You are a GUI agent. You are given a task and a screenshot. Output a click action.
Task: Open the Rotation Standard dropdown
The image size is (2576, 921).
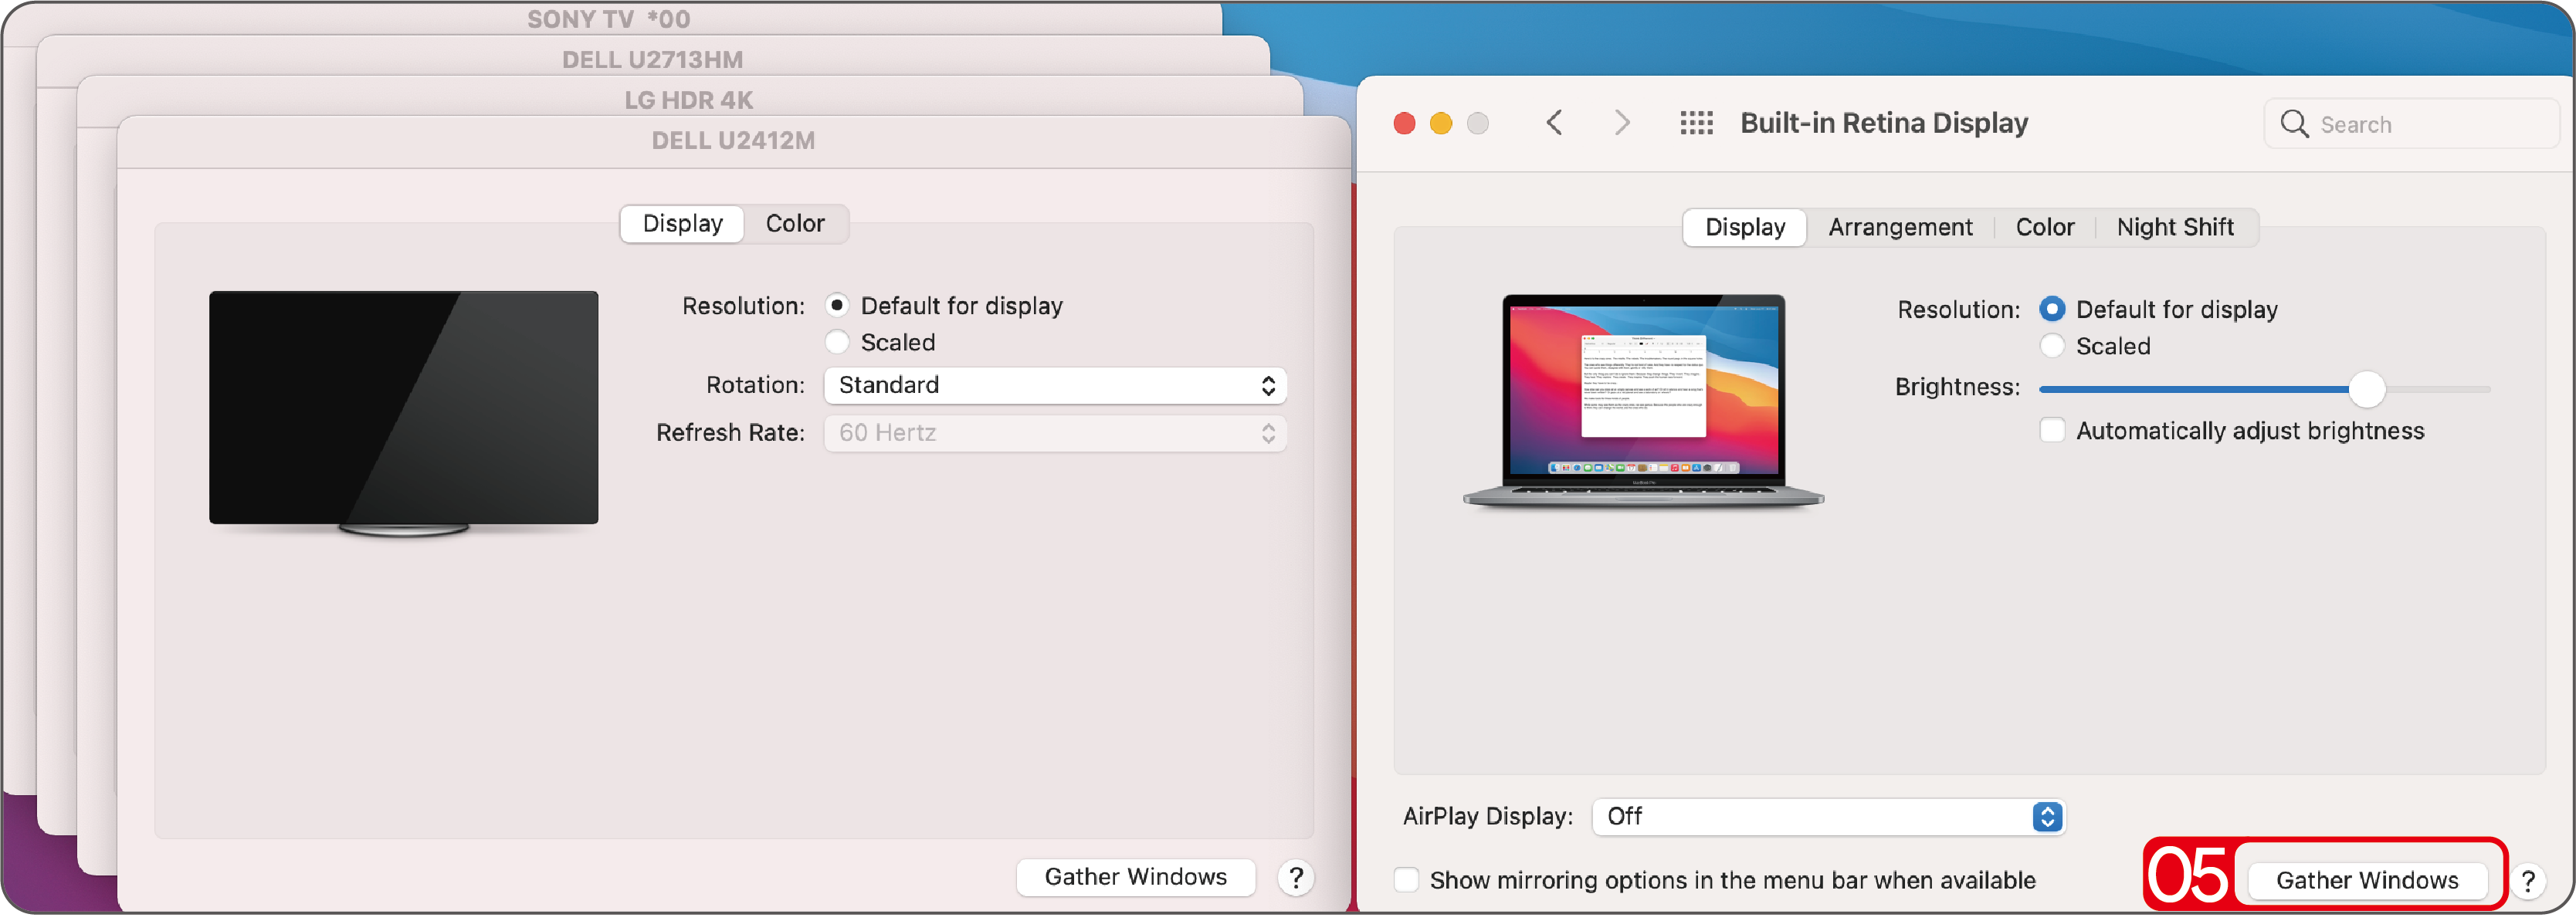point(1054,385)
